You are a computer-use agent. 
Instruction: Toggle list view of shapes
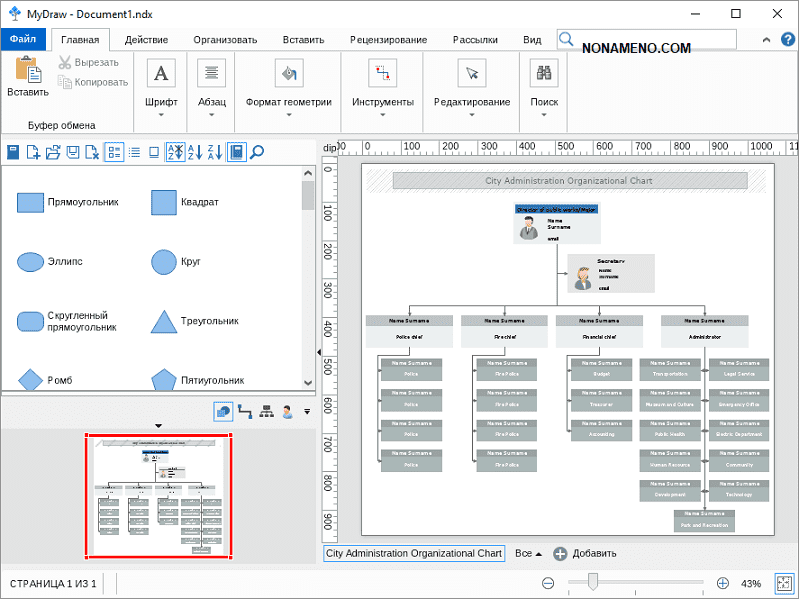pyautogui.click(x=133, y=153)
